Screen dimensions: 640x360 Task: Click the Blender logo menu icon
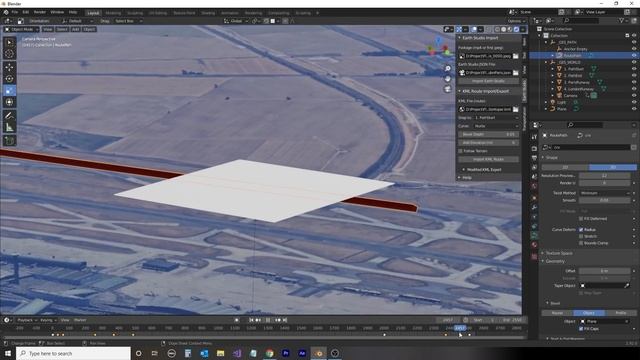tap(6, 13)
